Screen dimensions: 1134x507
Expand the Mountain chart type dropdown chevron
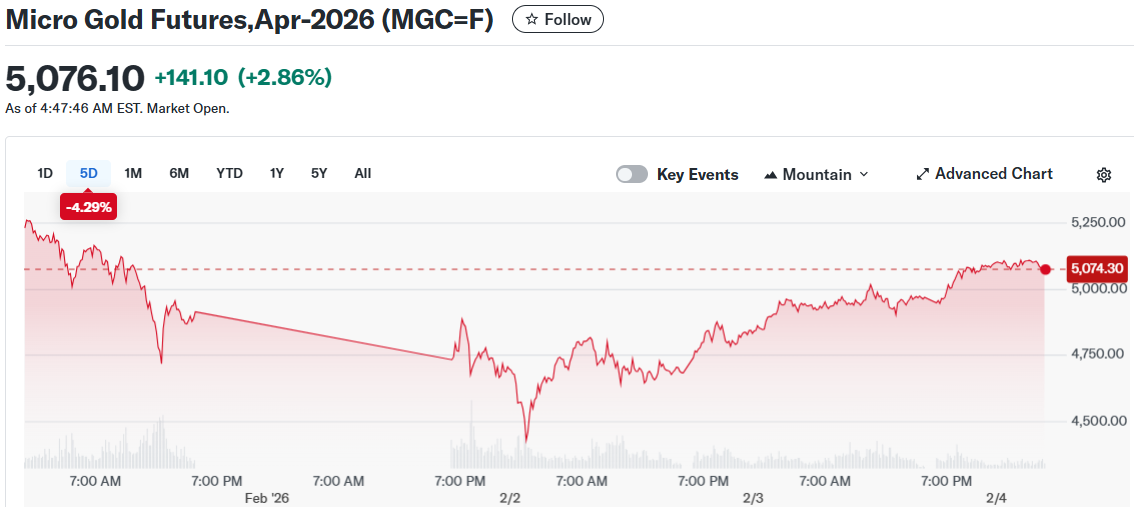pos(864,174)
